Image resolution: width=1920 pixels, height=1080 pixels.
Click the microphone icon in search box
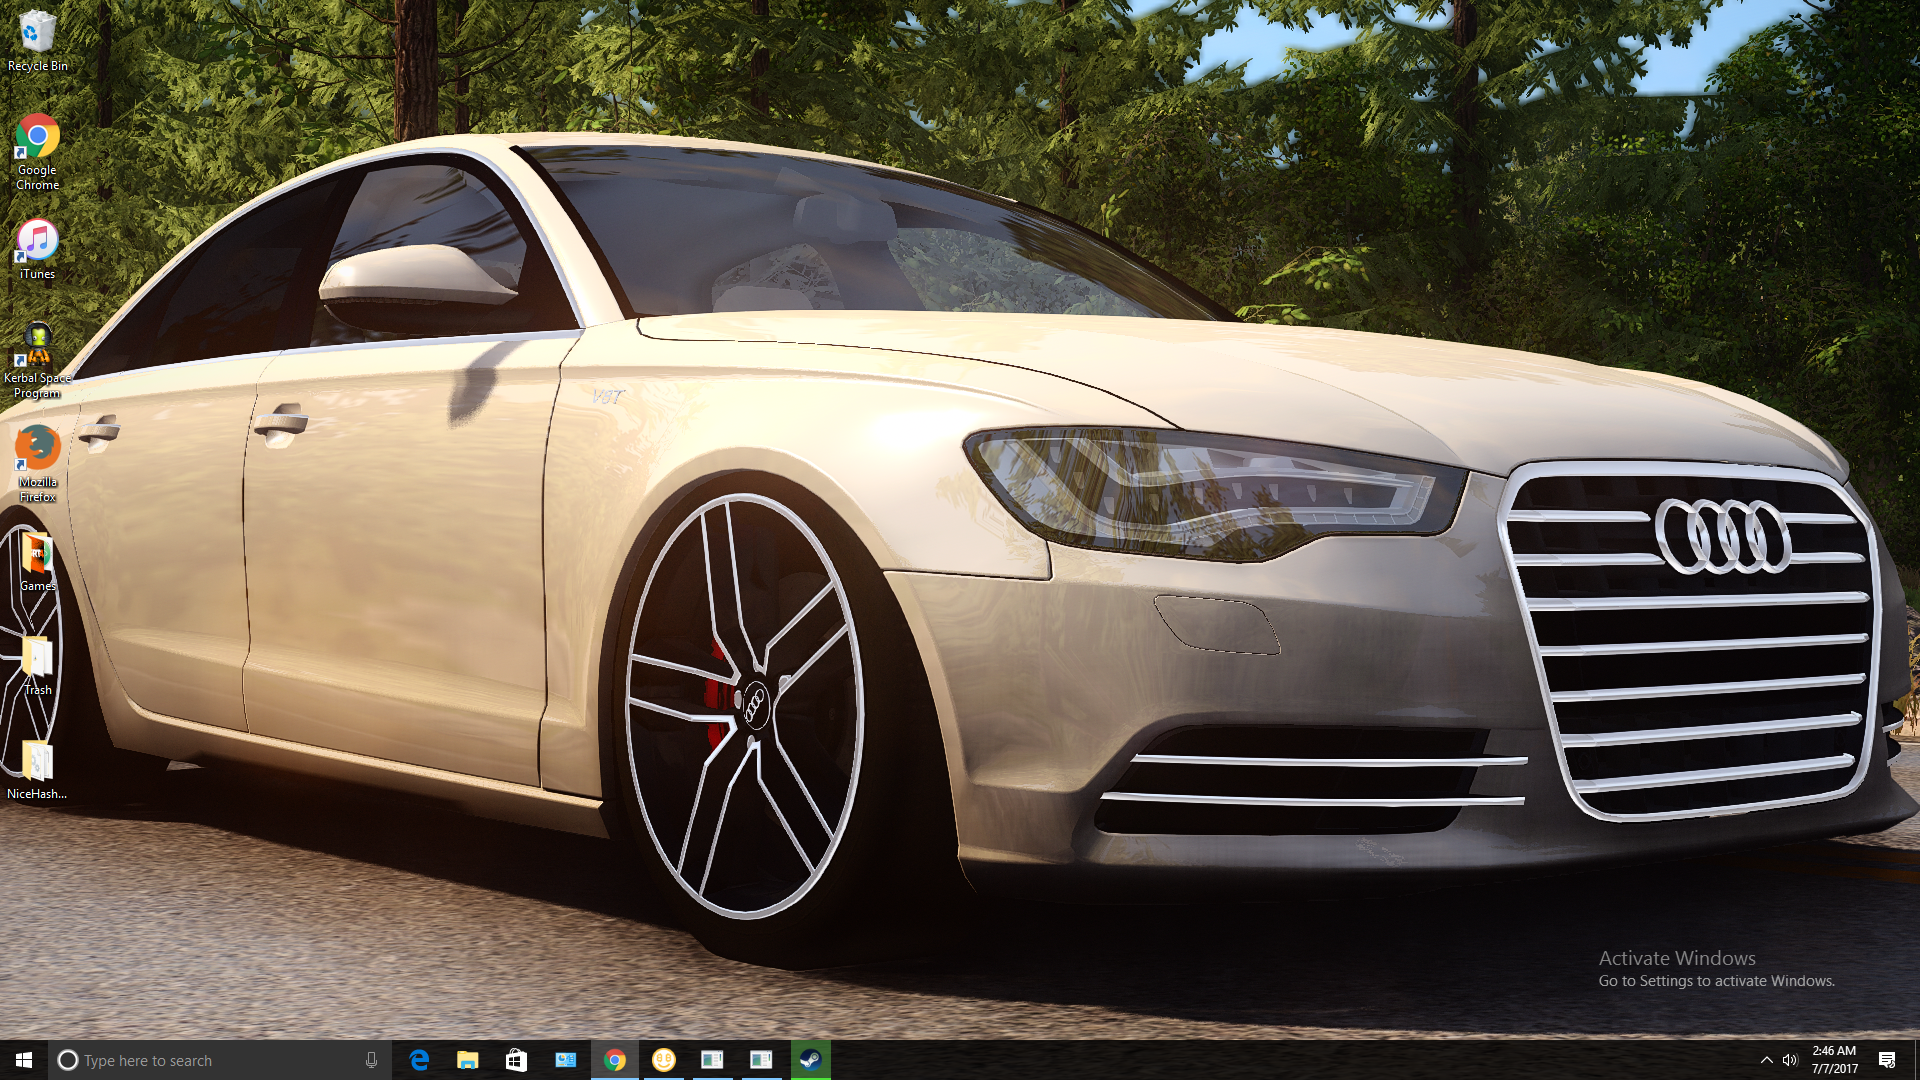(x=371, y=1060)
